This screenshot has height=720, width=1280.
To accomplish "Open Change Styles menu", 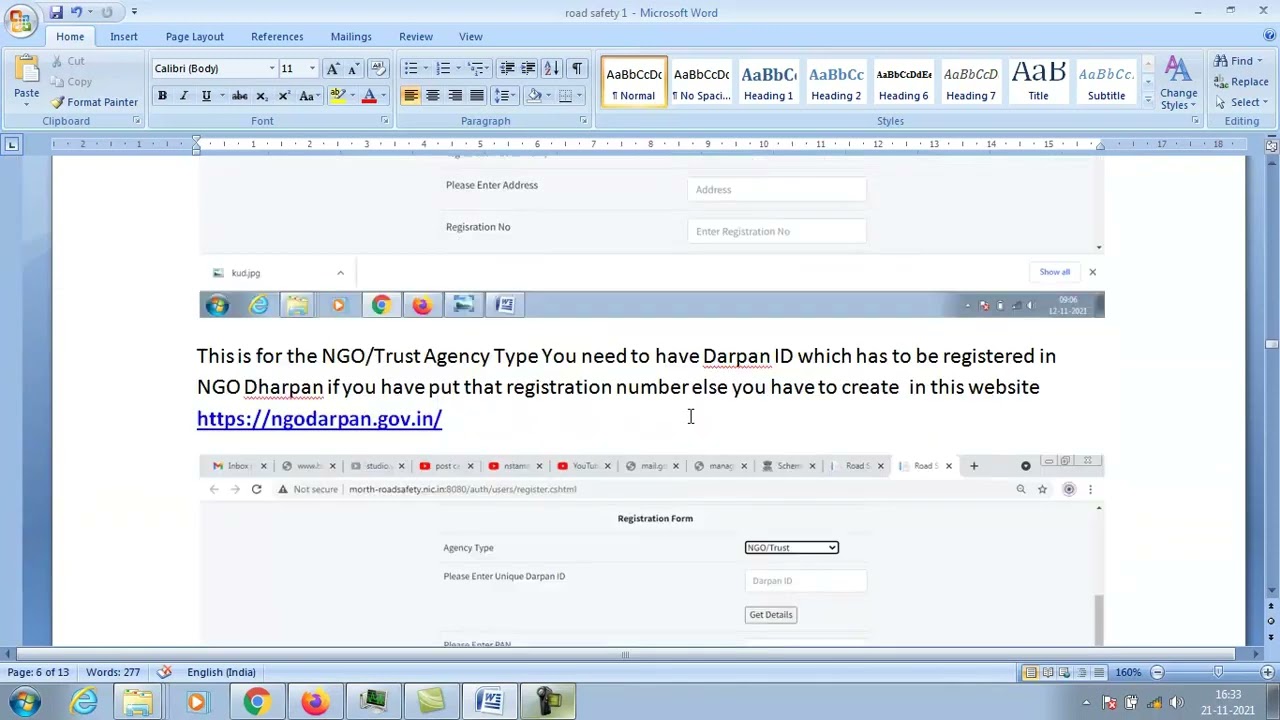I will [1178, 82].
